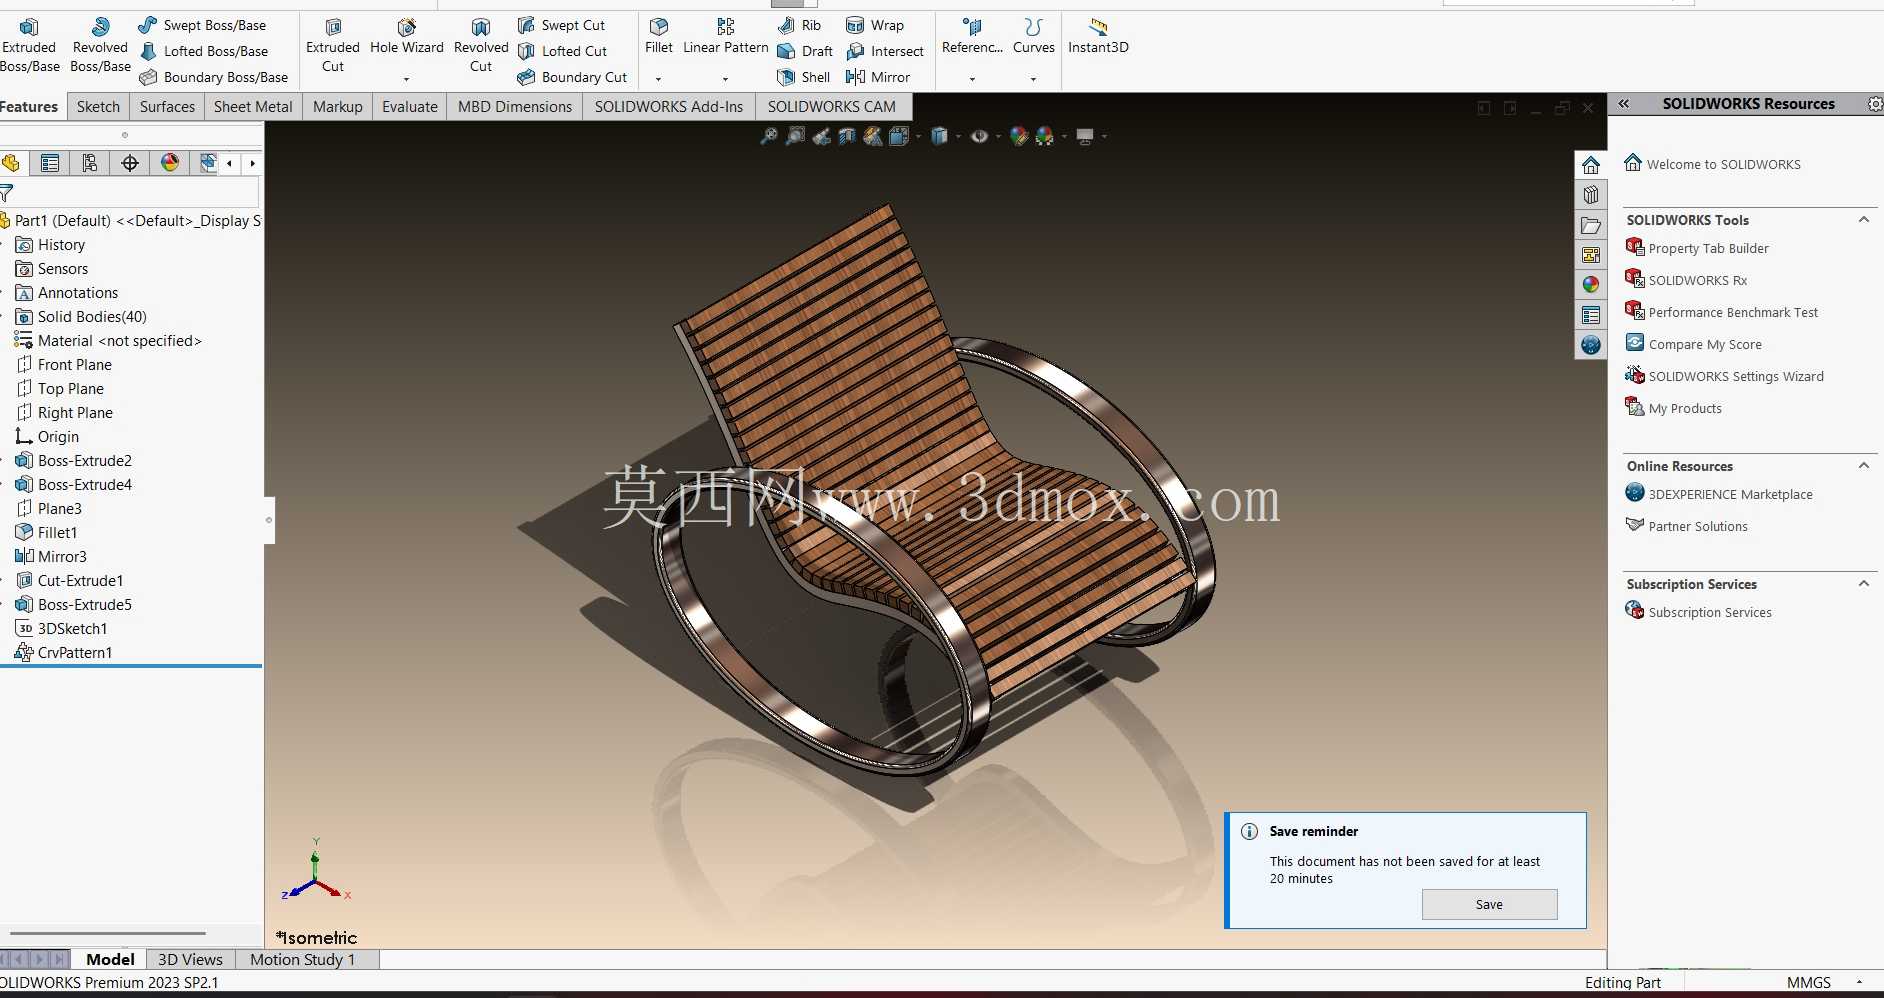Pick the Swept Cut feature
The width and height of the screenshot is (1884, 998).
[561, 25]
